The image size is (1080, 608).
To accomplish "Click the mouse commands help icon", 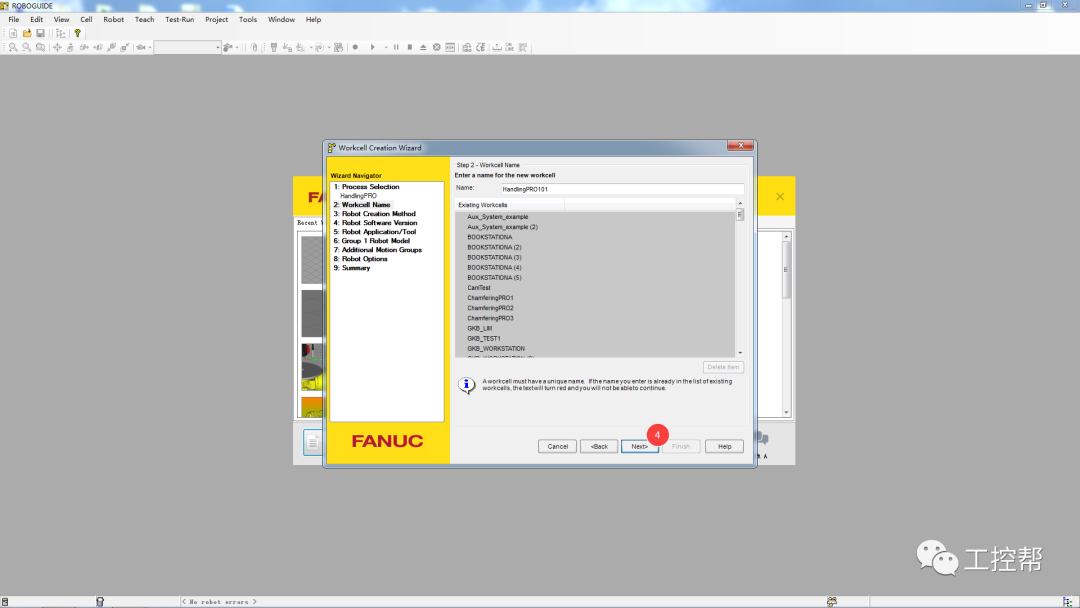I will coord(254,48).
